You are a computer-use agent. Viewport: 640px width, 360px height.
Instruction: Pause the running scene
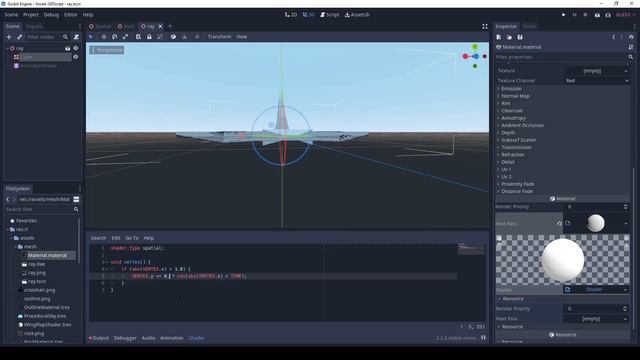click(574, 15)
